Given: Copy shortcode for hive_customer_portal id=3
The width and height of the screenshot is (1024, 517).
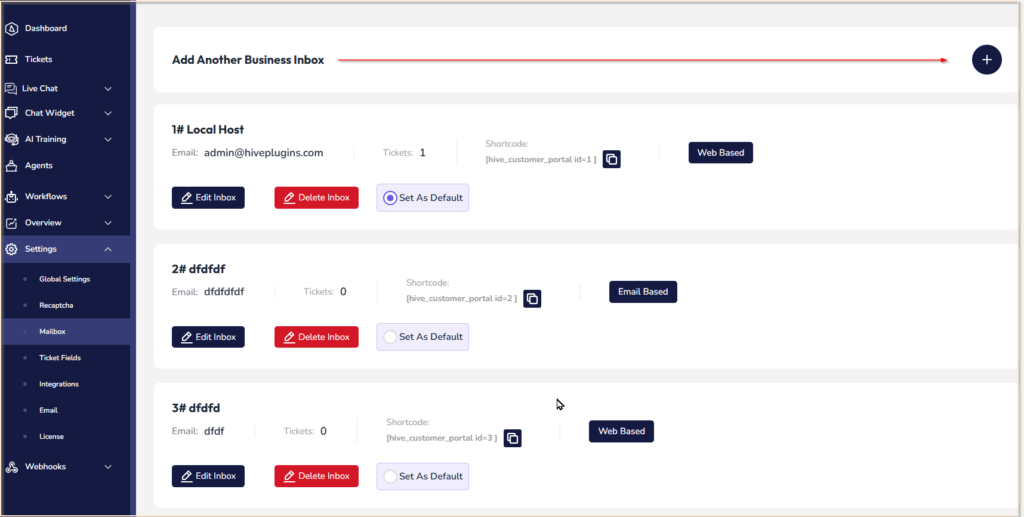Looking at the screenshot, I should (513, 438).
